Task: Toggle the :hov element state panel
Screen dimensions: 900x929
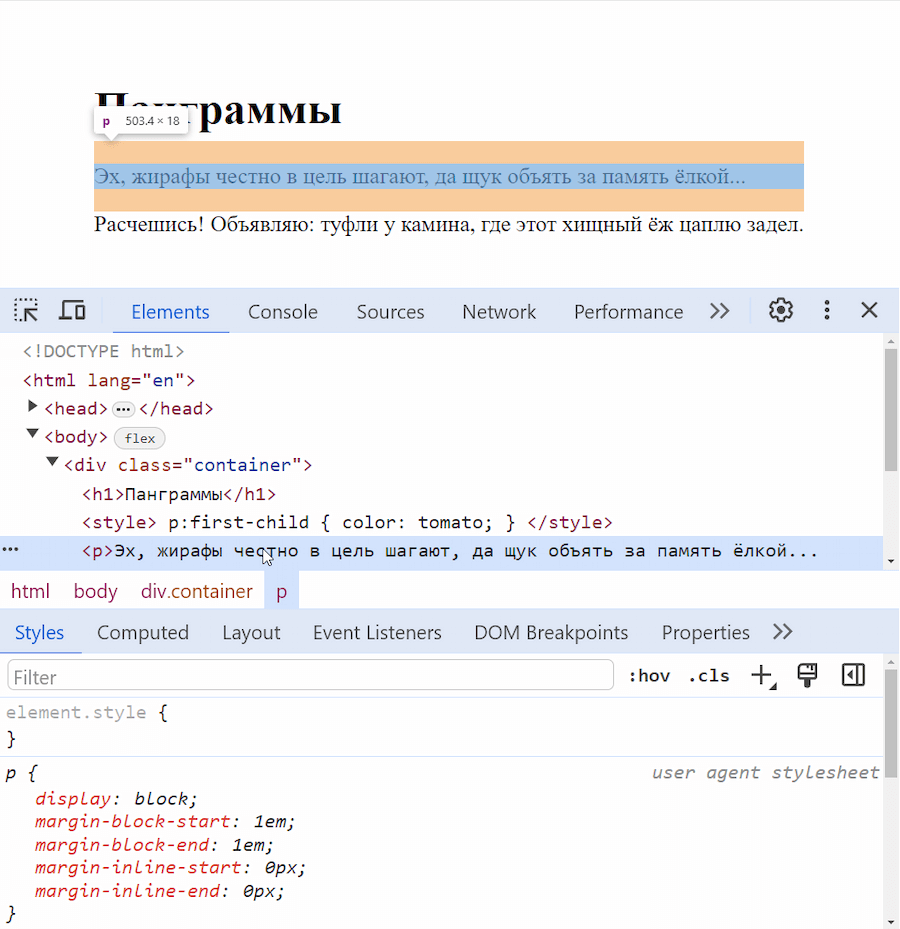Action: (649, 676)
